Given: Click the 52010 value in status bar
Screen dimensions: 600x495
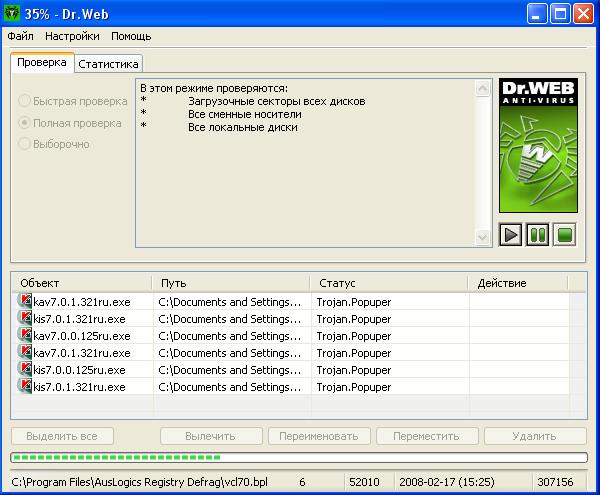Looking at the screenshot, I should coord(364,482).
